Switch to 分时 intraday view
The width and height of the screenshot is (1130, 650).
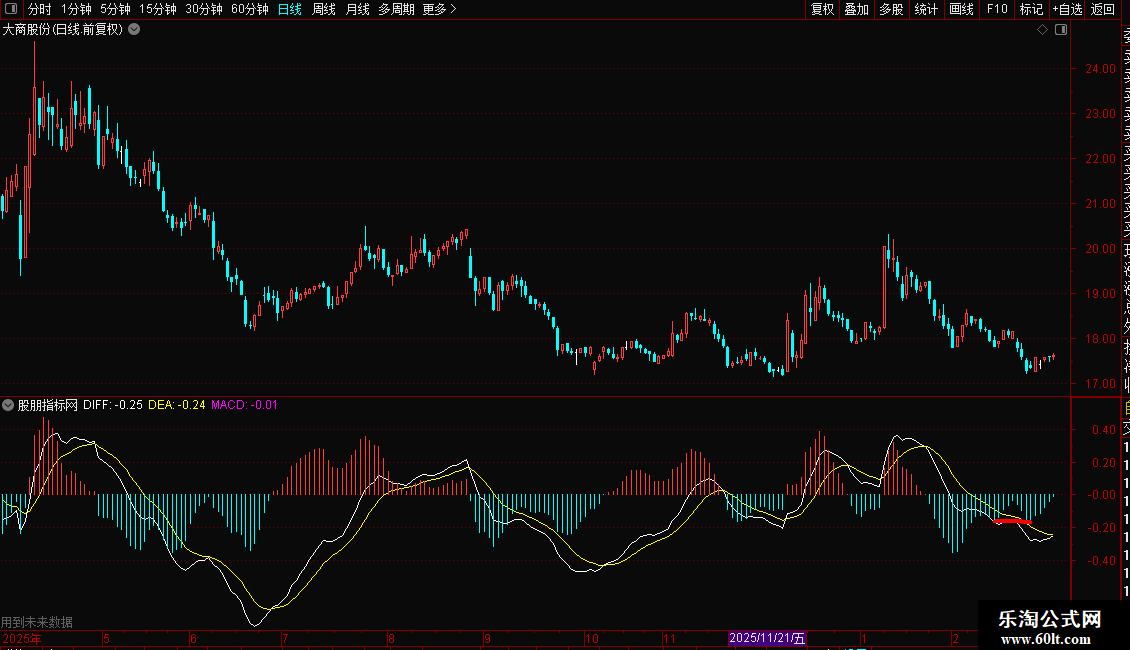click(40, 9)
